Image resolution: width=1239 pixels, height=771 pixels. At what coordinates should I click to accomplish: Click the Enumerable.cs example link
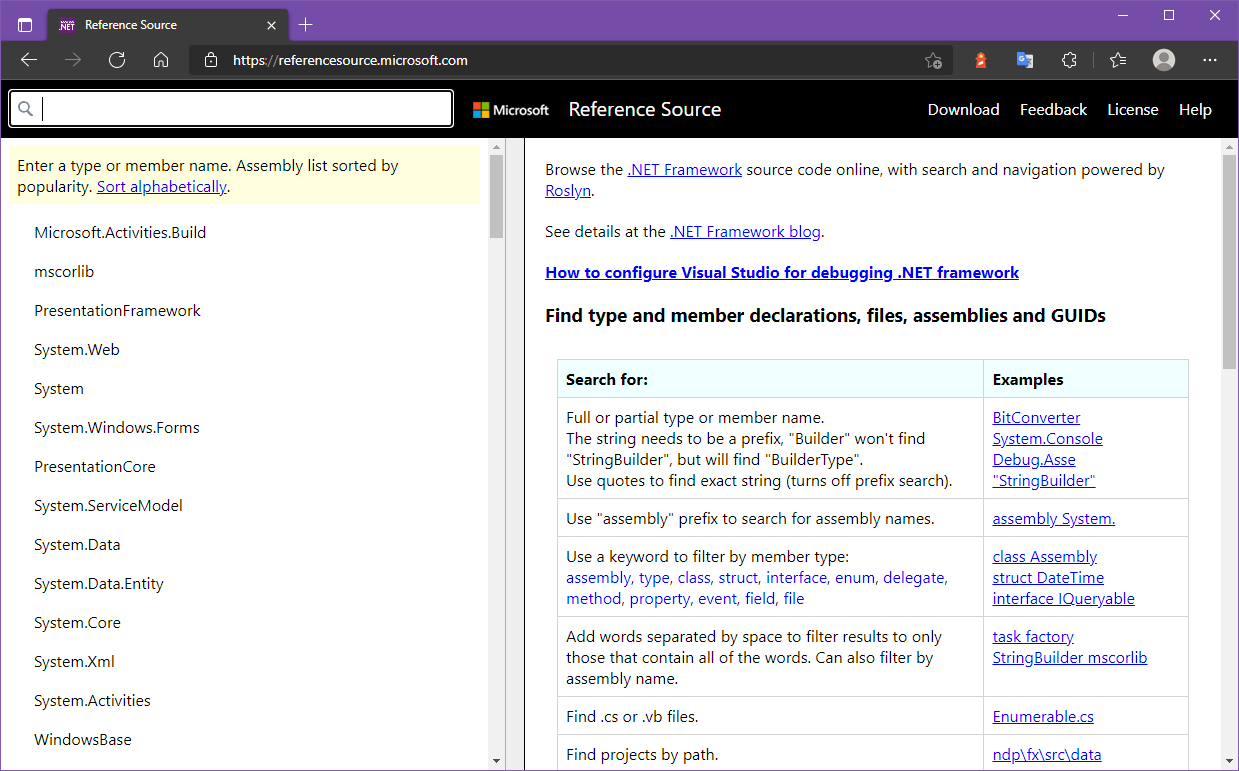pyautogui.click(x=1043, y=717)
